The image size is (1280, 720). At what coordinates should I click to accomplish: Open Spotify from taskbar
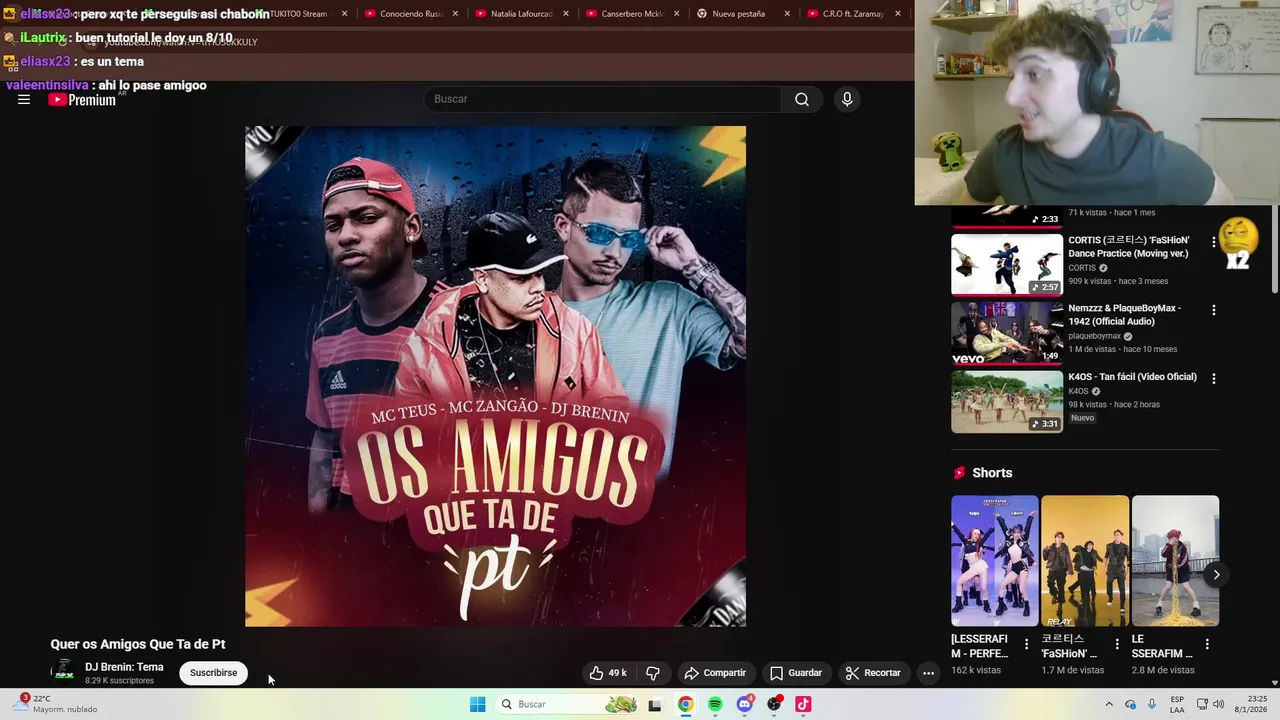coord(715,705)
